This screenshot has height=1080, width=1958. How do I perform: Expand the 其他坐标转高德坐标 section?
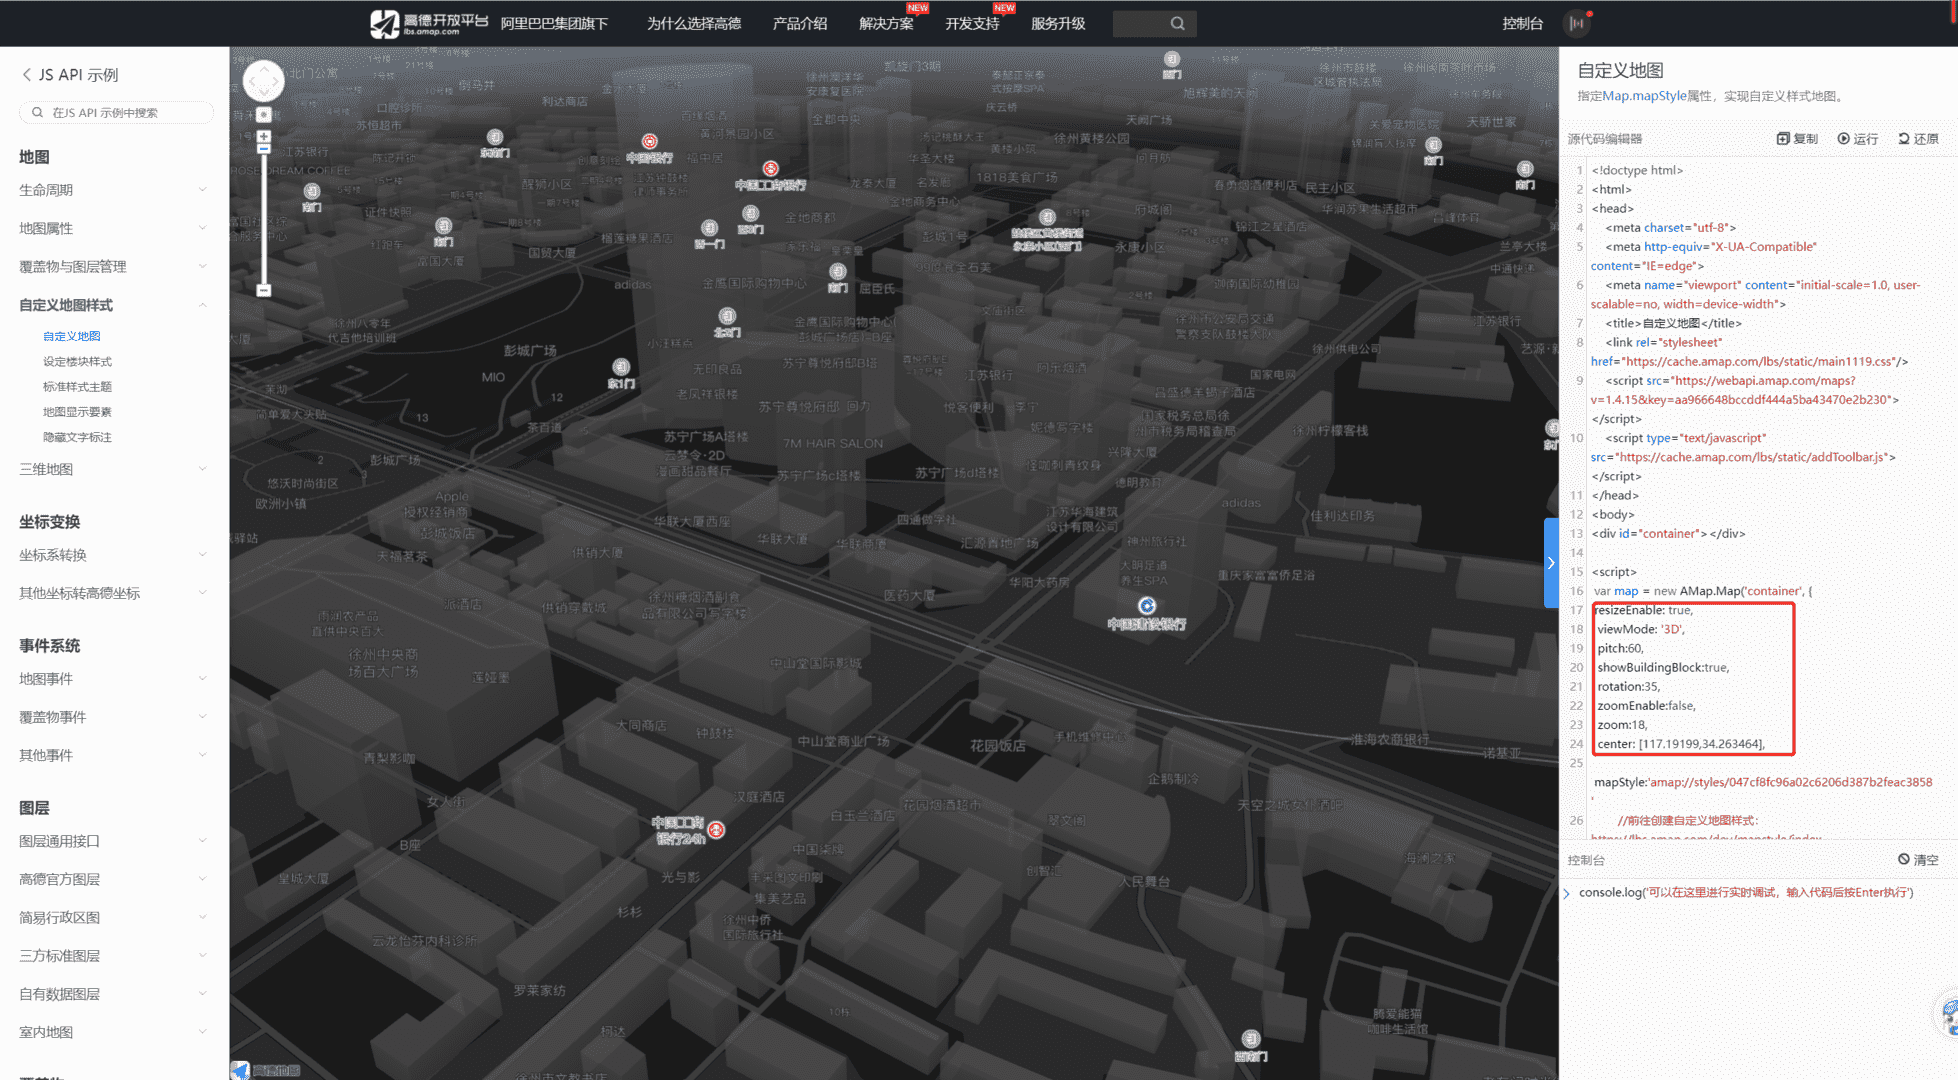[x=113, y=593]
